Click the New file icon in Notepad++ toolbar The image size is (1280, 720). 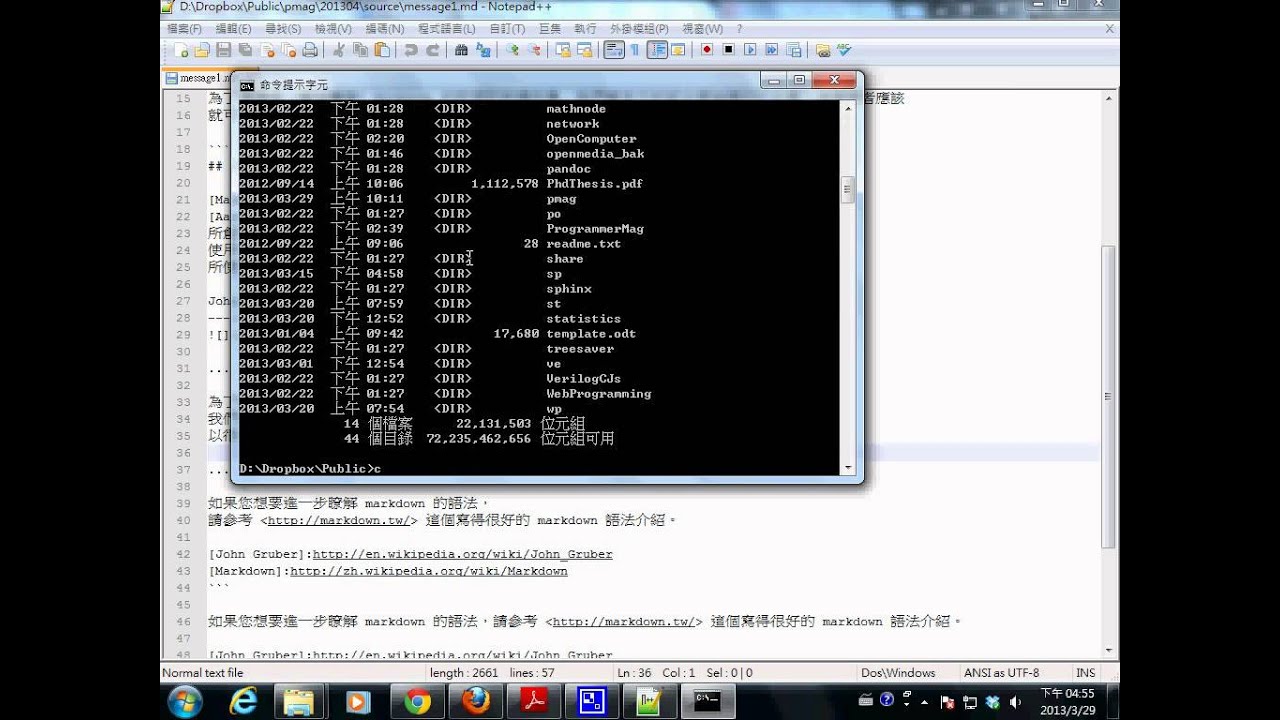click(x=181, y=50)
